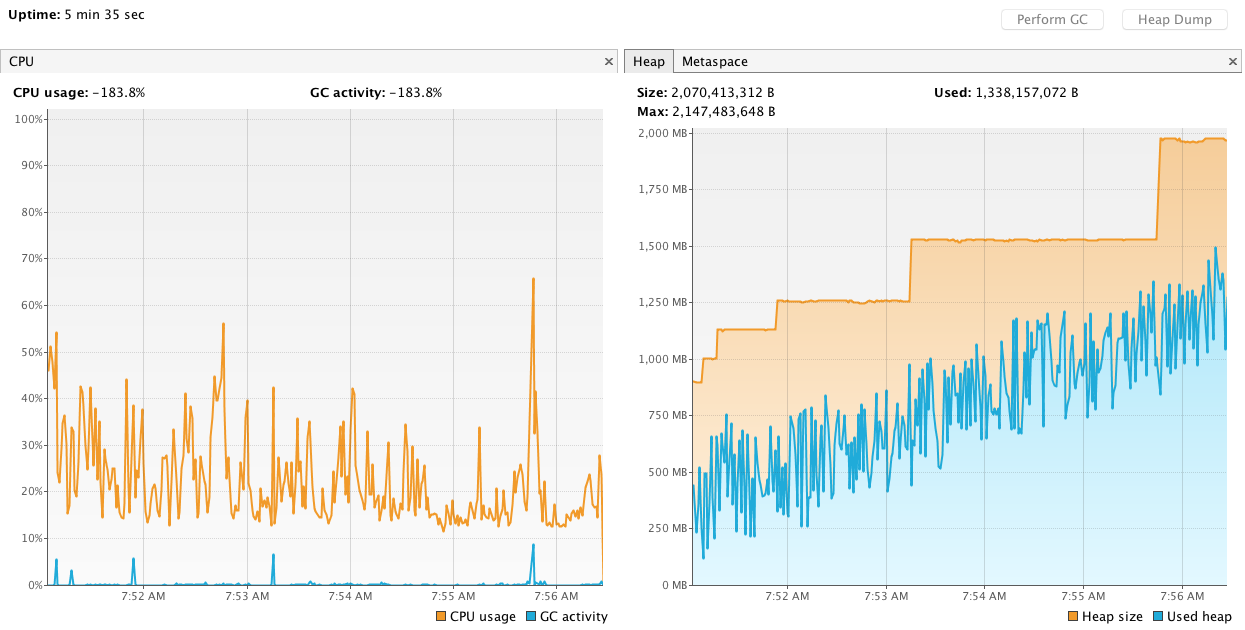Image resolution: width=1245 pixels, height=630 pixels.
Task: Close the Heap chart panel
Action: point(1232,61)
